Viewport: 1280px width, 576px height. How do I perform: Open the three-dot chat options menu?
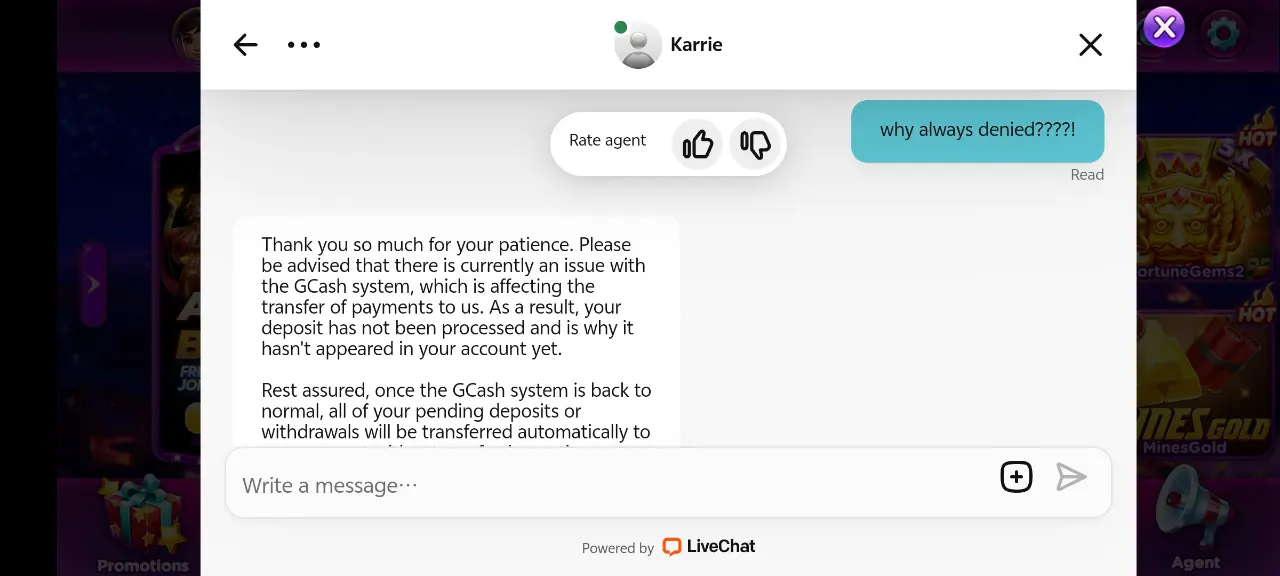pos(304,44)
